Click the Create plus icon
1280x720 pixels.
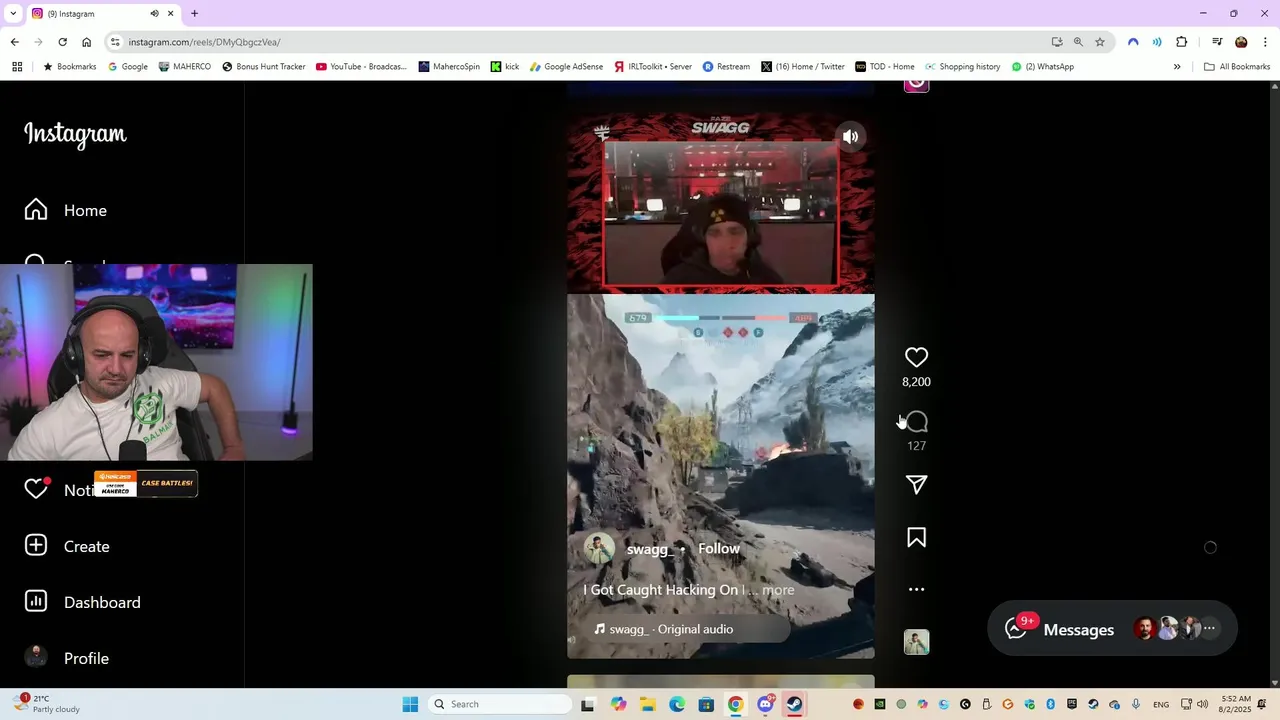[x=36, y=545]
